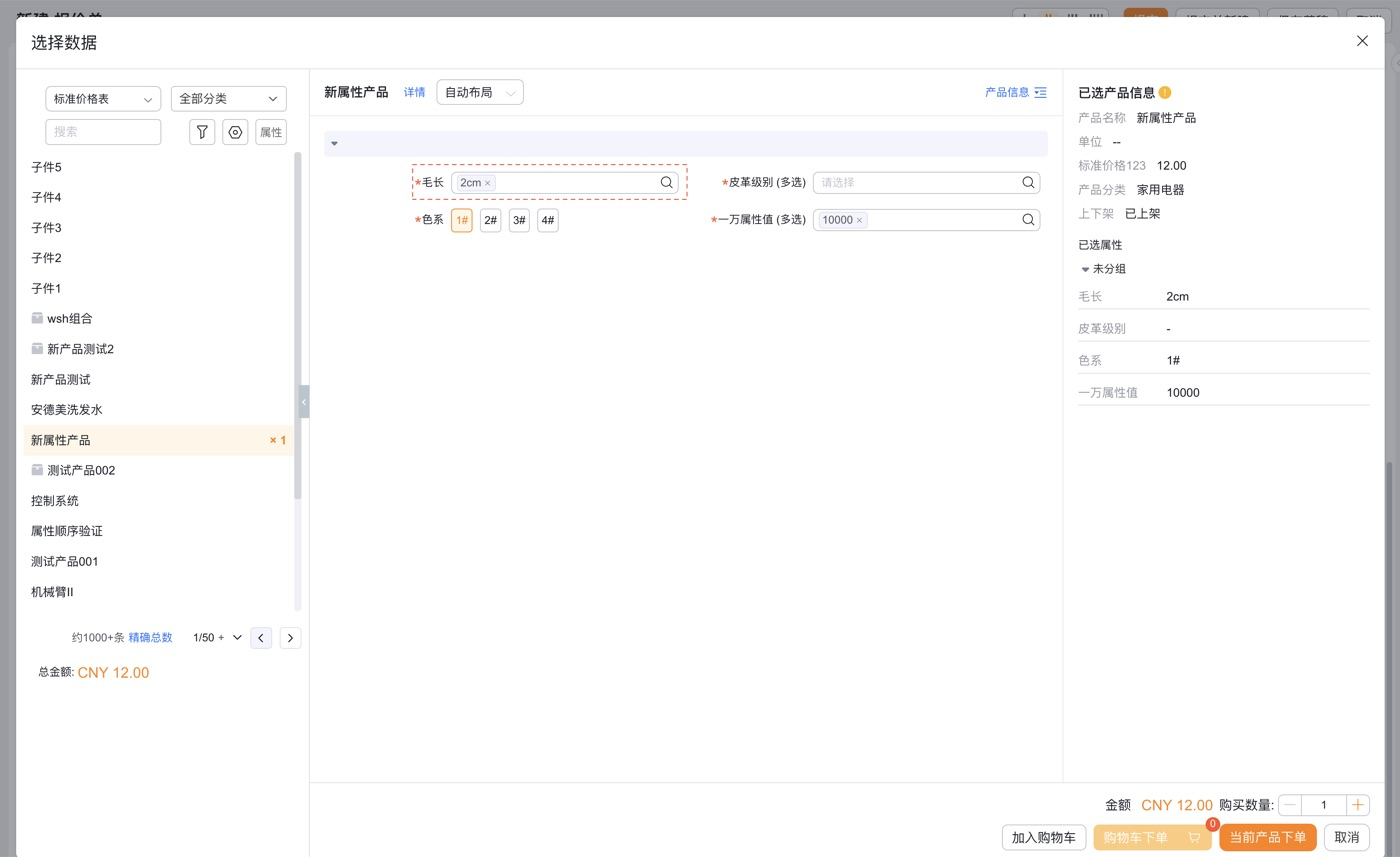Click the filter funnel icon
This screenshot has width=1400, height=857.
(x=202, y=132)
